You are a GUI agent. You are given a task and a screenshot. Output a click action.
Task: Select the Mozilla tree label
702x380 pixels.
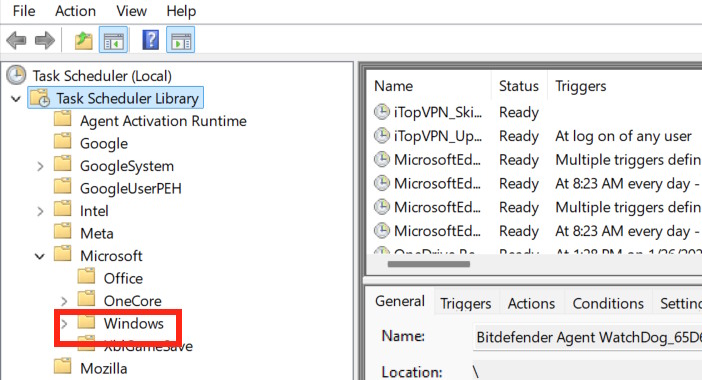point(103,368)
